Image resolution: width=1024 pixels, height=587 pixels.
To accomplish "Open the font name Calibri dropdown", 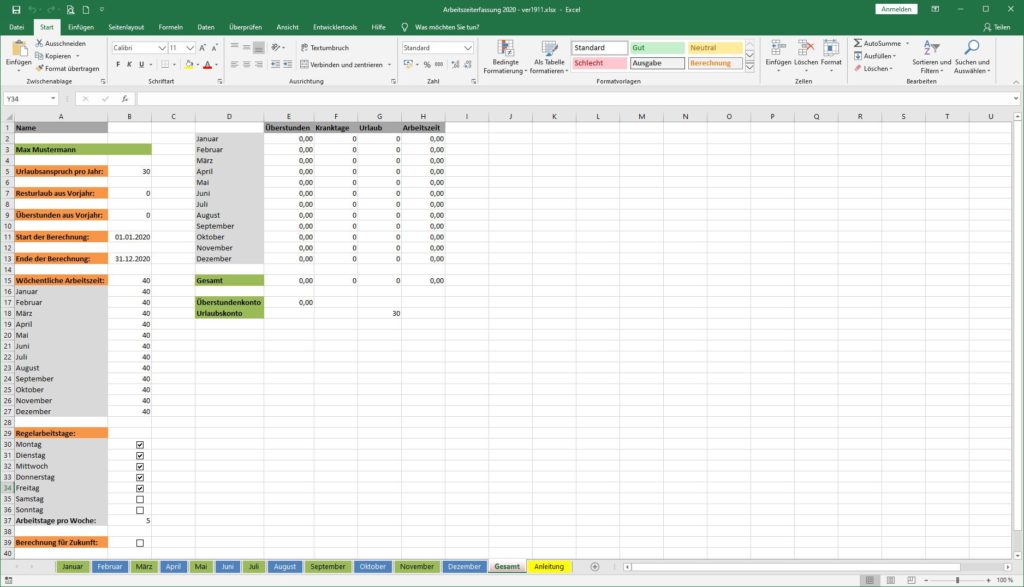I will tap(161, 48).
